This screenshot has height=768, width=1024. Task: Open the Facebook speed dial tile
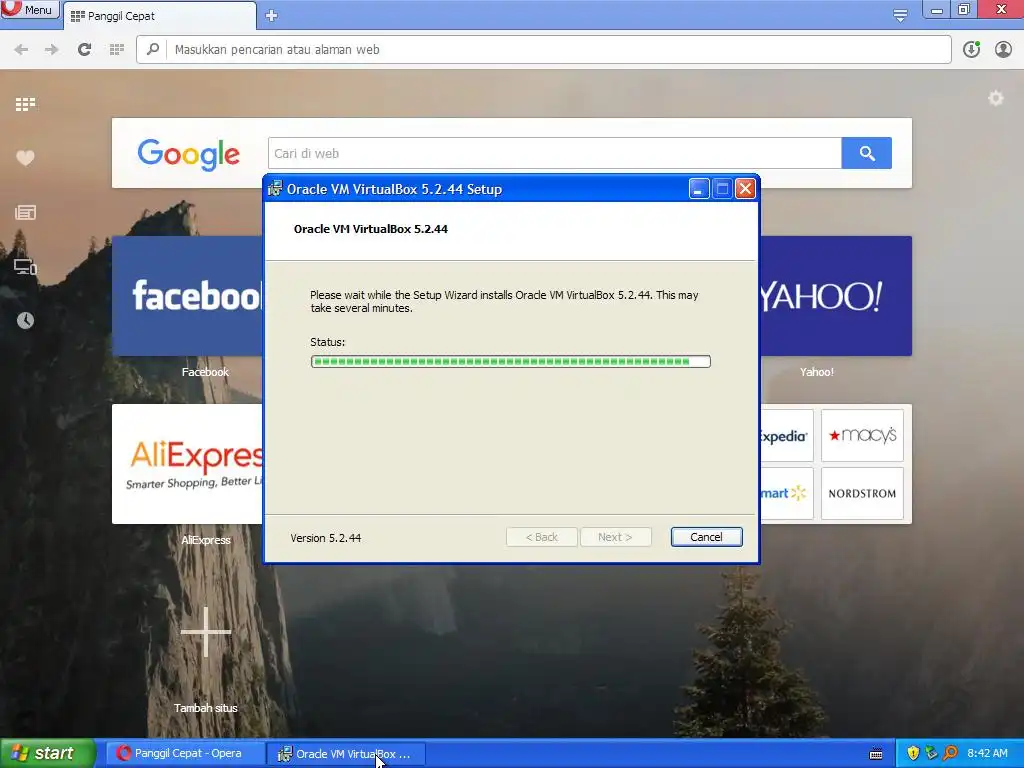coord(187,296)
